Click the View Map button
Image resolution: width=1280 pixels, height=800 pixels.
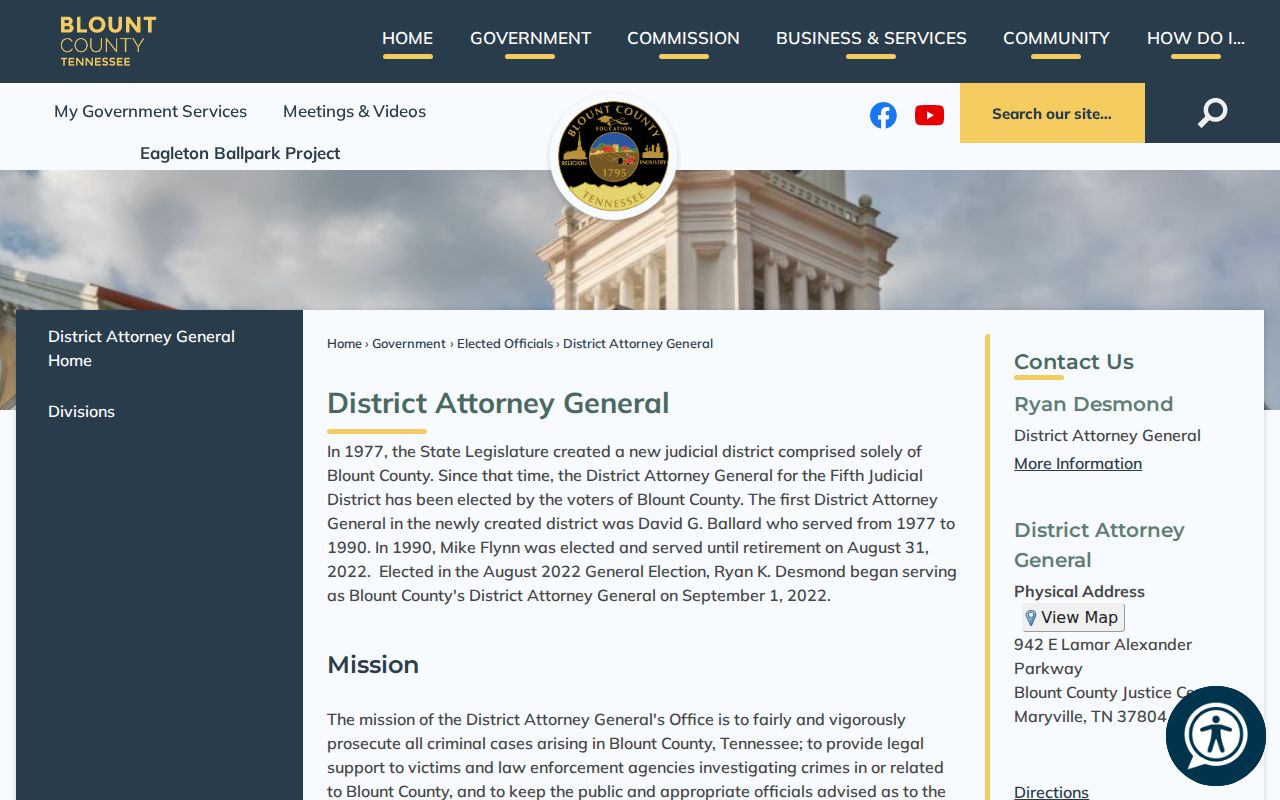tap(1072, 617)
